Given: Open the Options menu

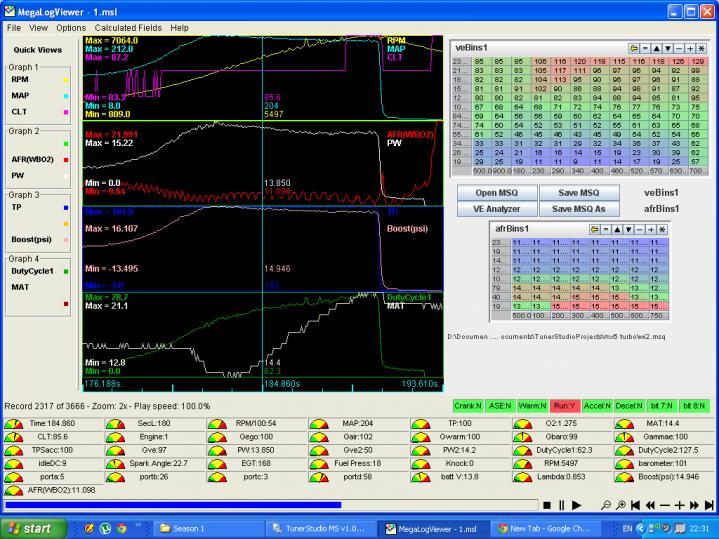Looking at the screenshot, I should 69,28.
